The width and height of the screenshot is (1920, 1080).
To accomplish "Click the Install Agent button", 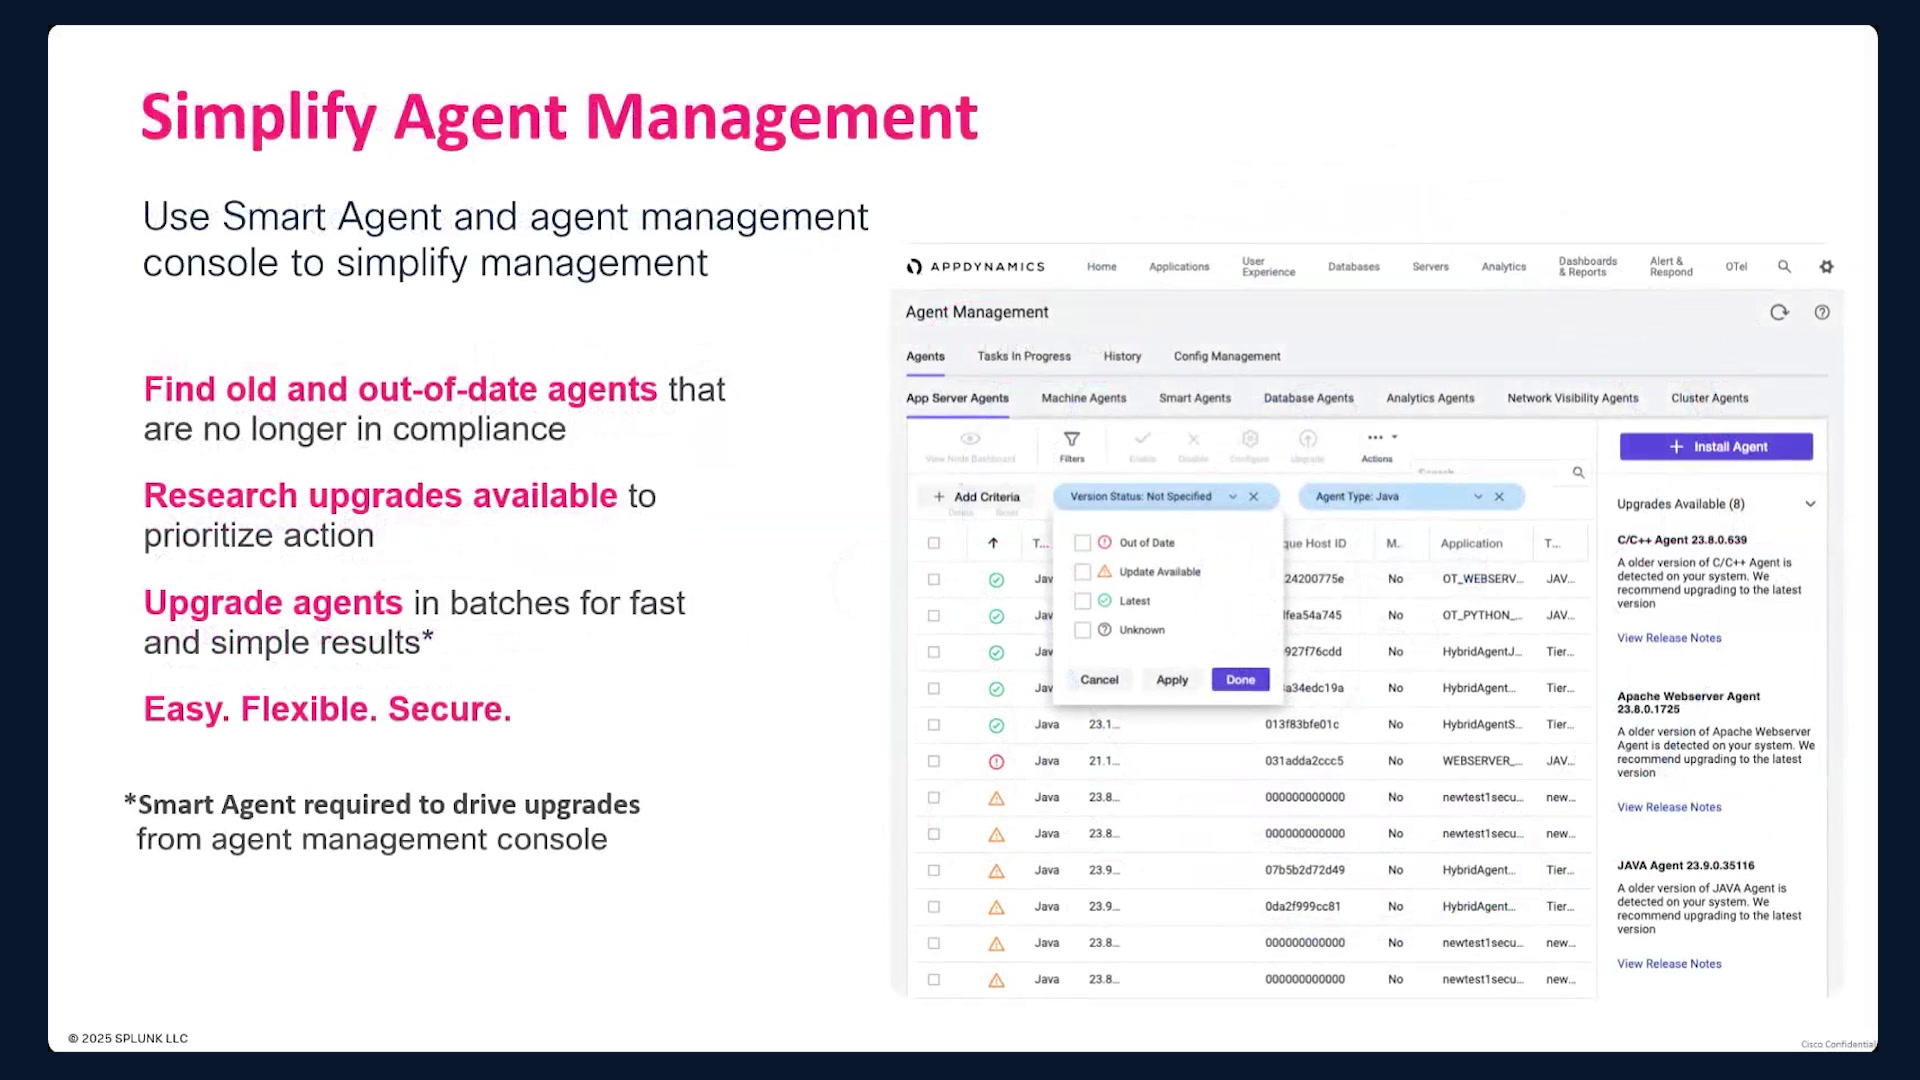I will click(1716, 447).
